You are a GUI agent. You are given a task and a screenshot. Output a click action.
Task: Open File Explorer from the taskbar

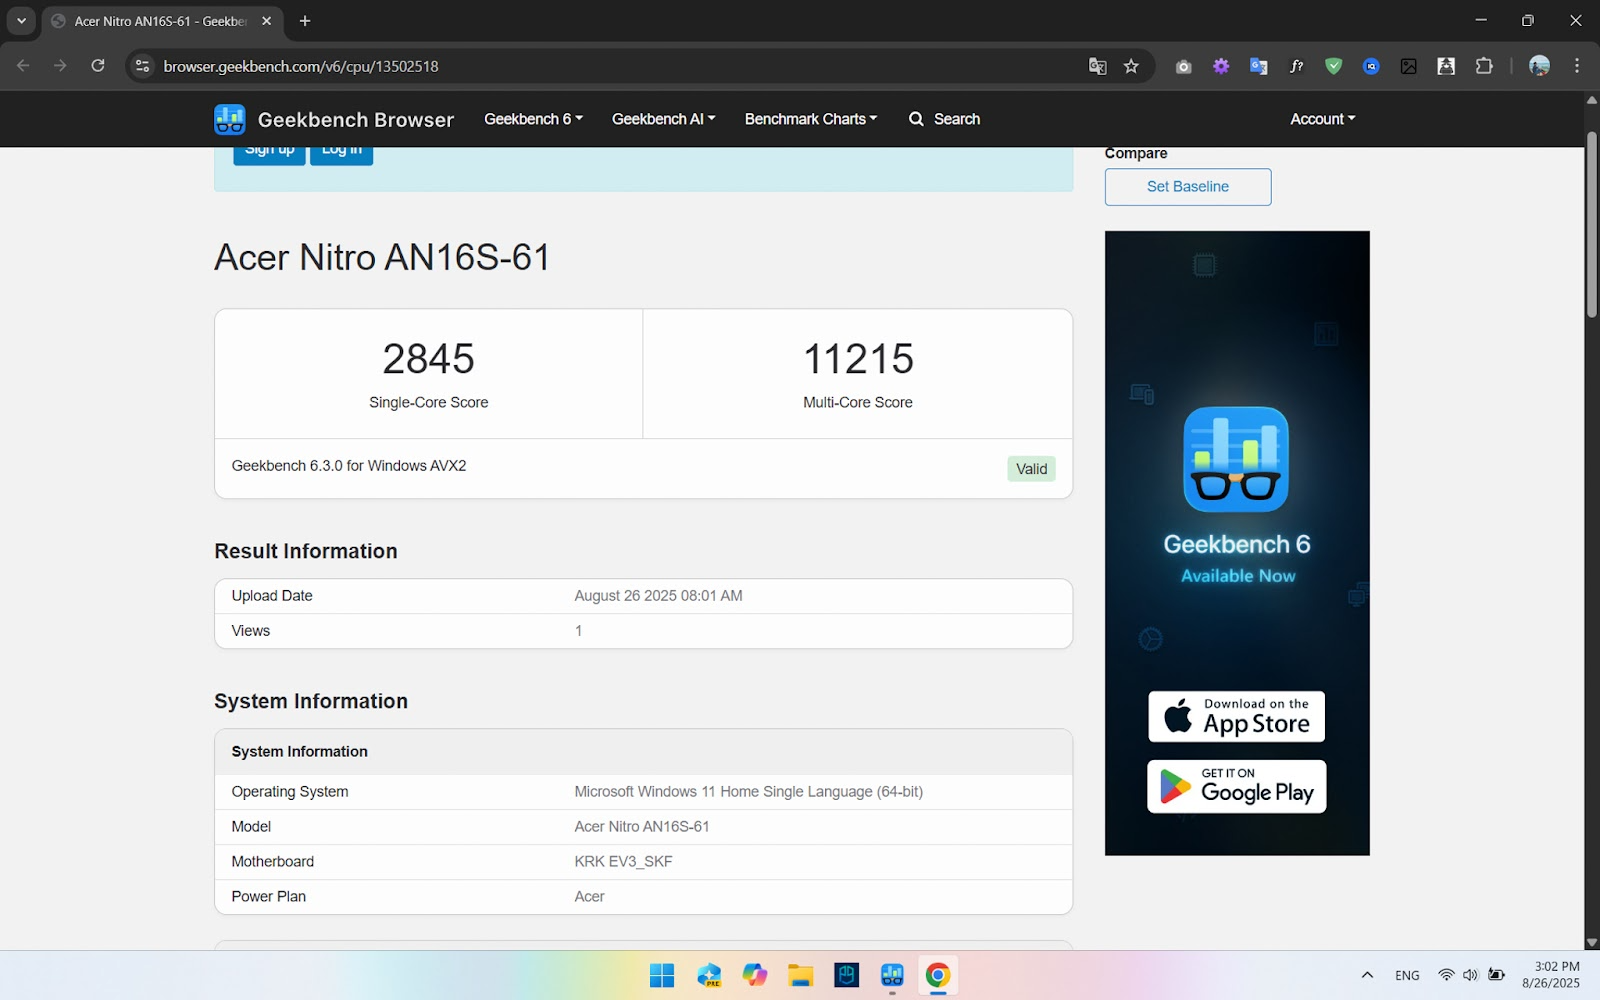[800, 975]
